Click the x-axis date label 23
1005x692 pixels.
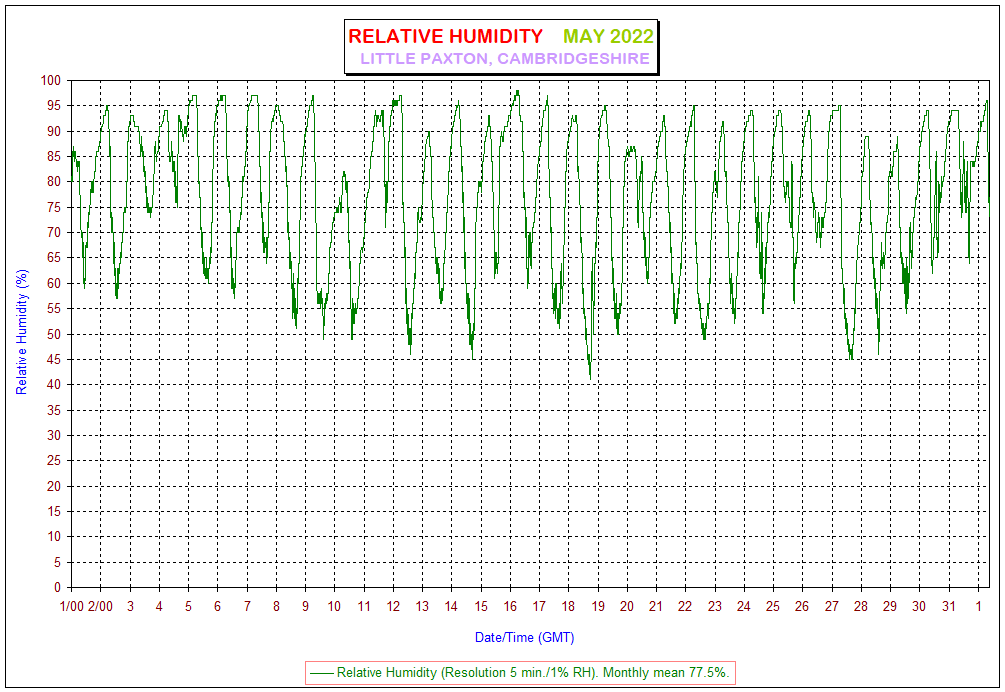click(x=715, y=606)
